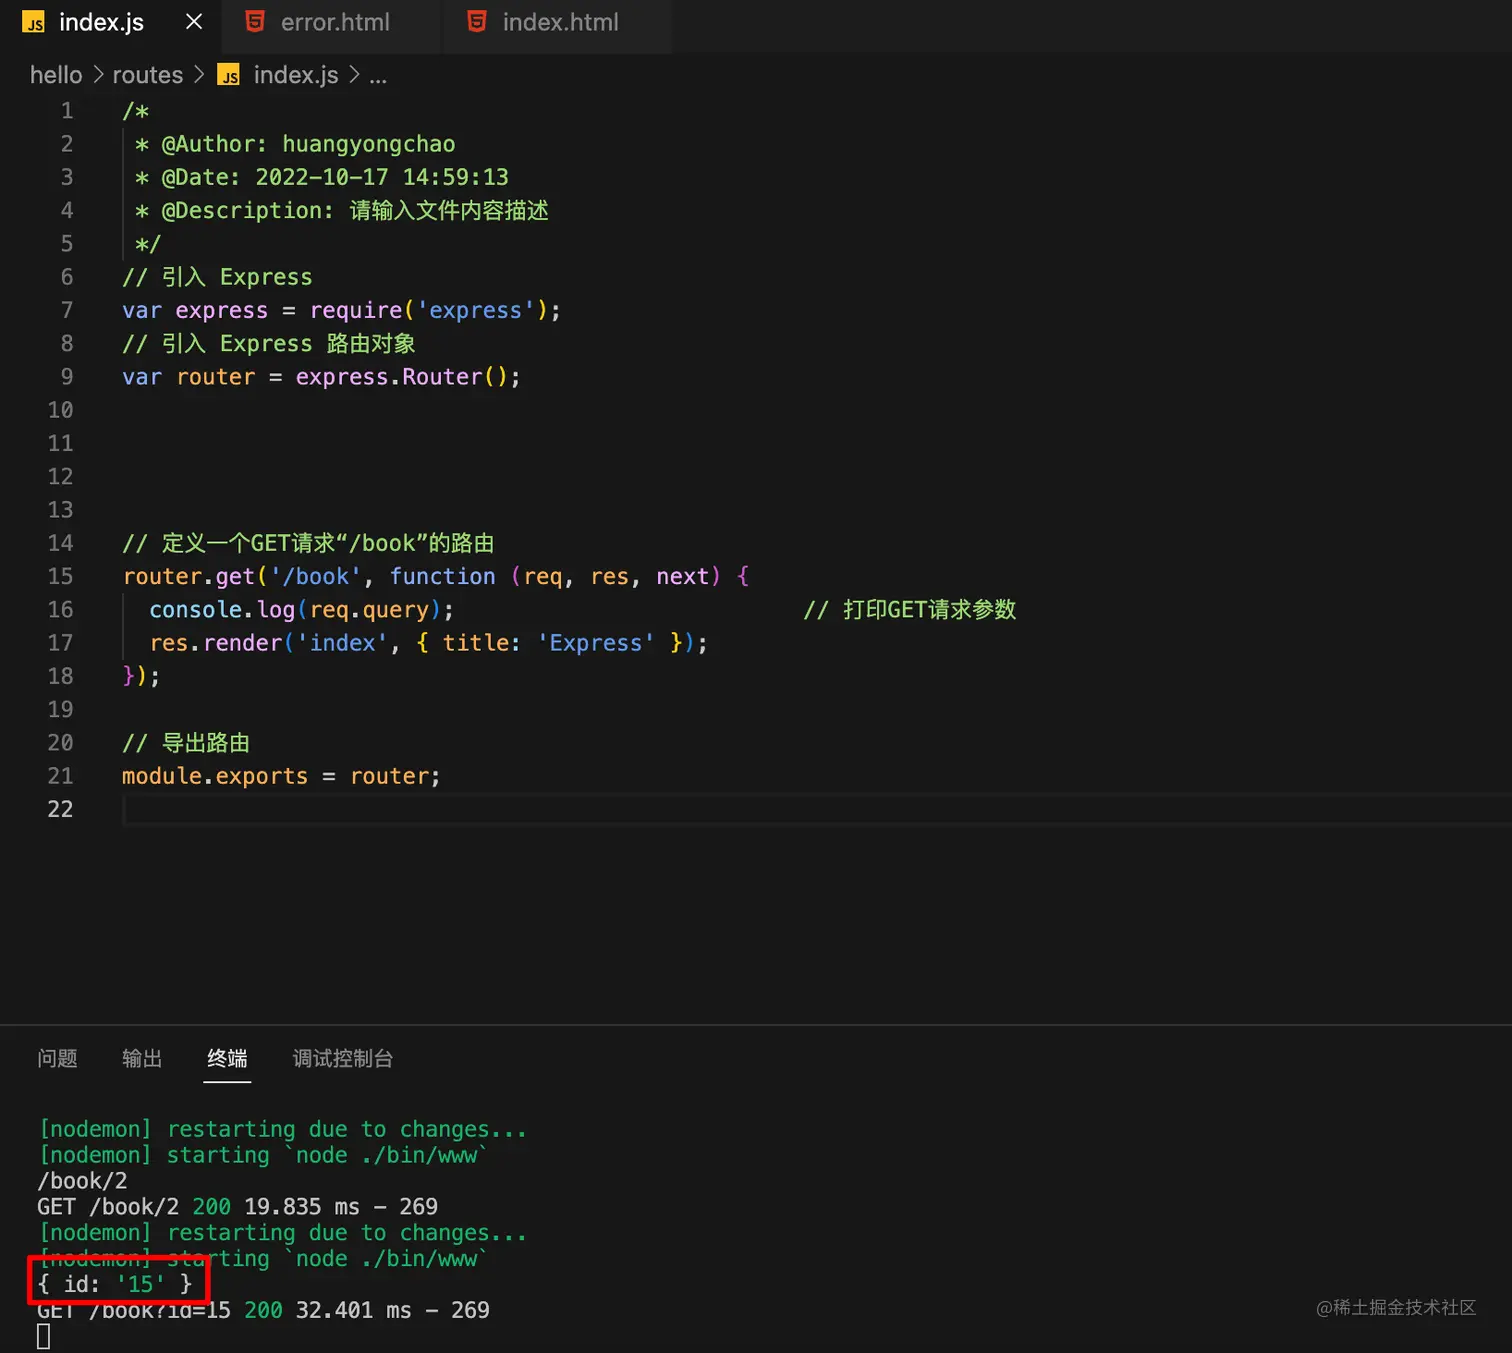Click the JS icon in the breadcrumb
Viewport: 1512px width, 1353px height.
click(x=229, y=76)
